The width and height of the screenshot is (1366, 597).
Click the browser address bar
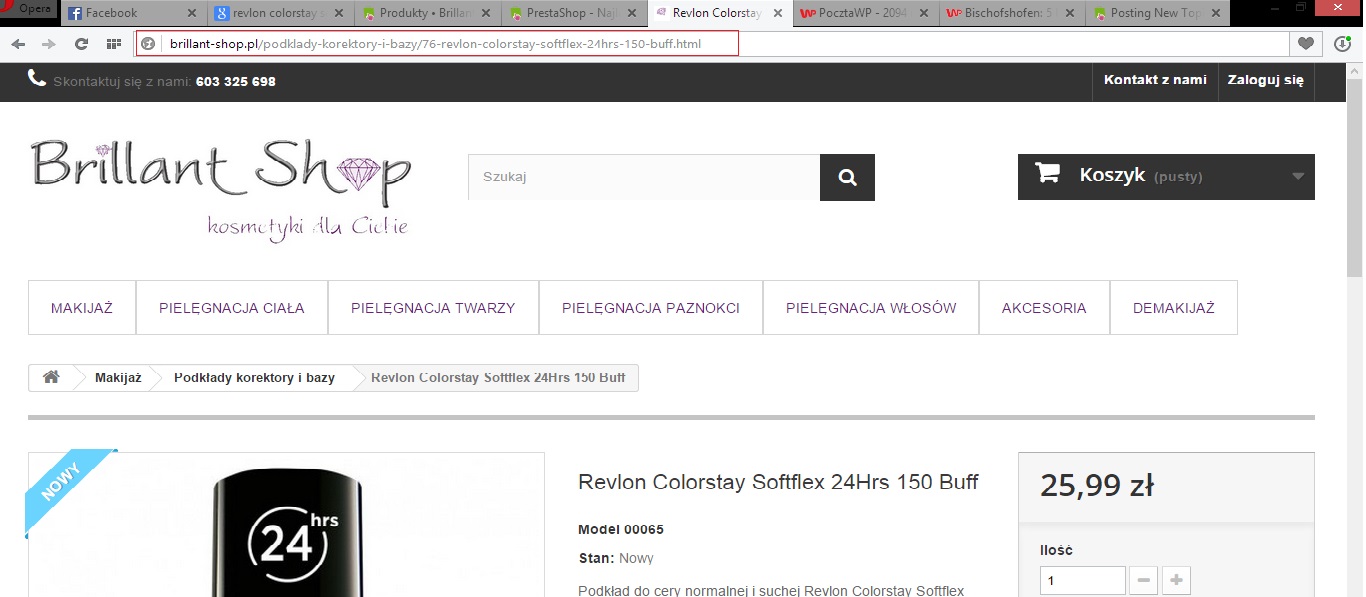(712, 44)
